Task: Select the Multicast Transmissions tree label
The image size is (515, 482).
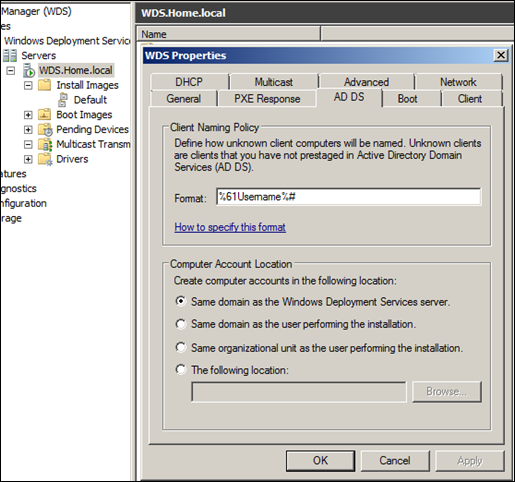Action: (93, 144)
